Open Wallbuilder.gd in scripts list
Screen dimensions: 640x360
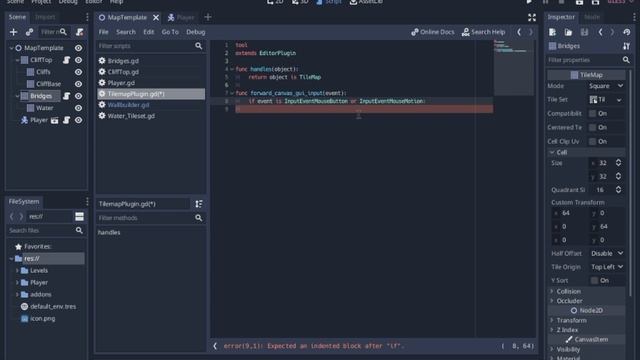point(128,105)
